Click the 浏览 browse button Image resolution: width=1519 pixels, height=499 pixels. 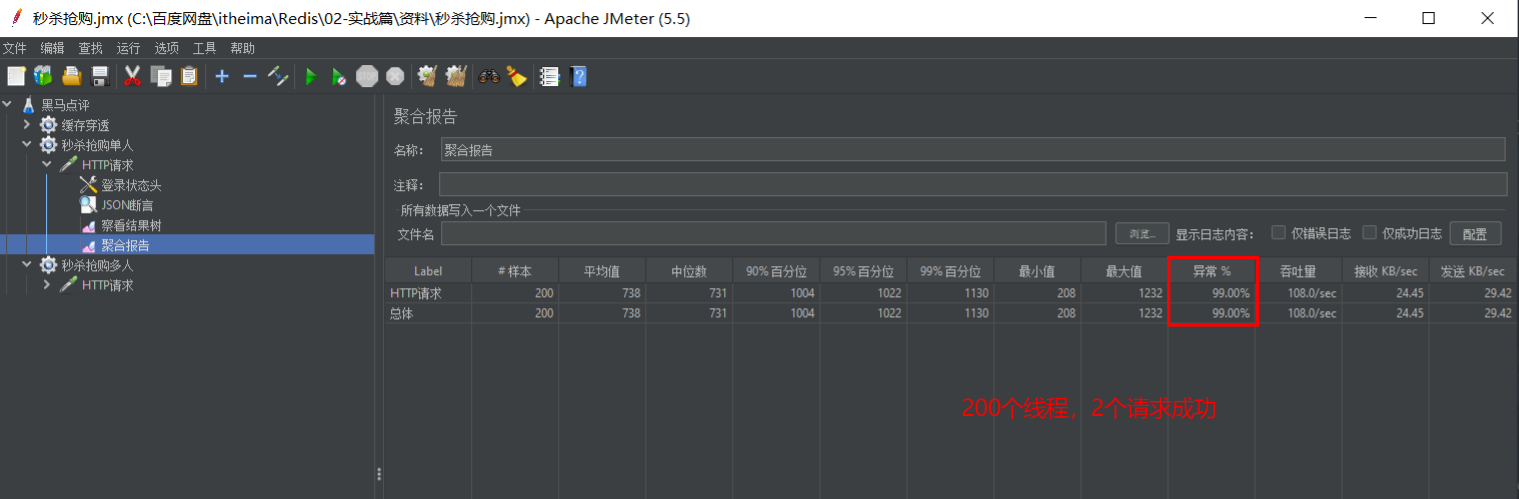point(1142,233)
